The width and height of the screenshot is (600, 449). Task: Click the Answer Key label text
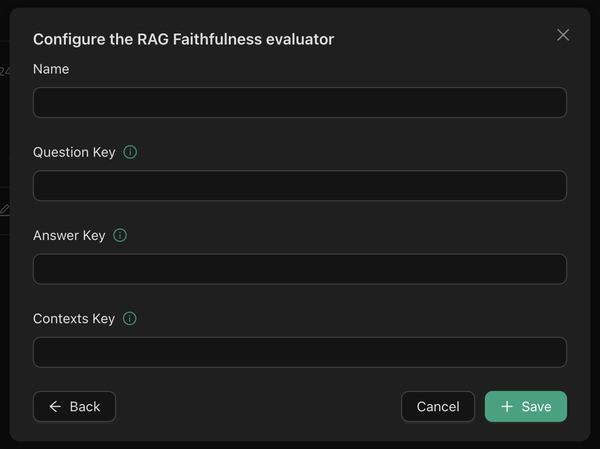pos(69,236)
